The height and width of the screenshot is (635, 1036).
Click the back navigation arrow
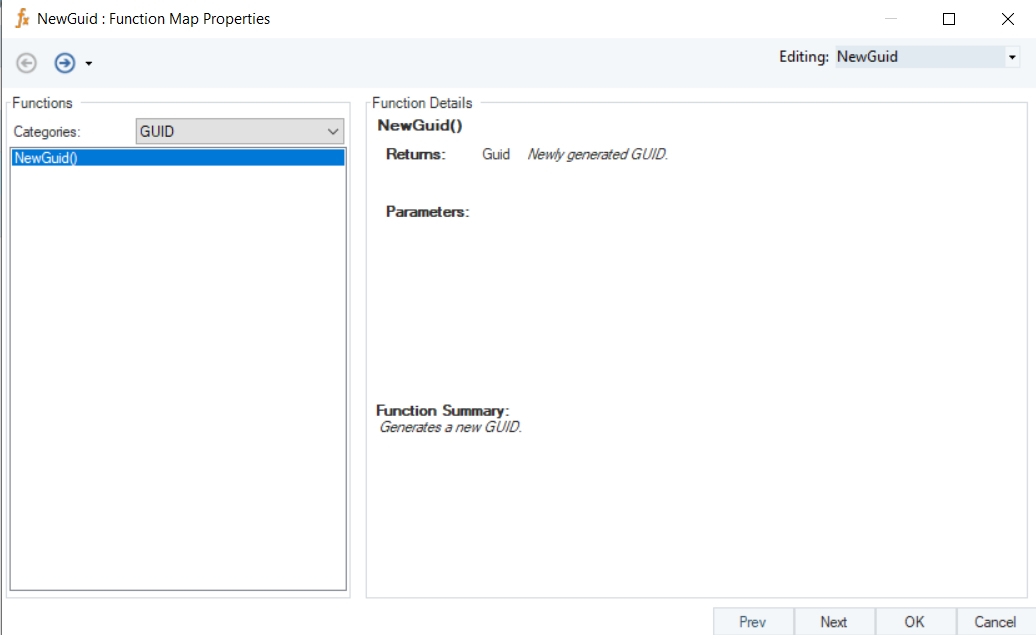pyautogui.click(x=27, y=63)
